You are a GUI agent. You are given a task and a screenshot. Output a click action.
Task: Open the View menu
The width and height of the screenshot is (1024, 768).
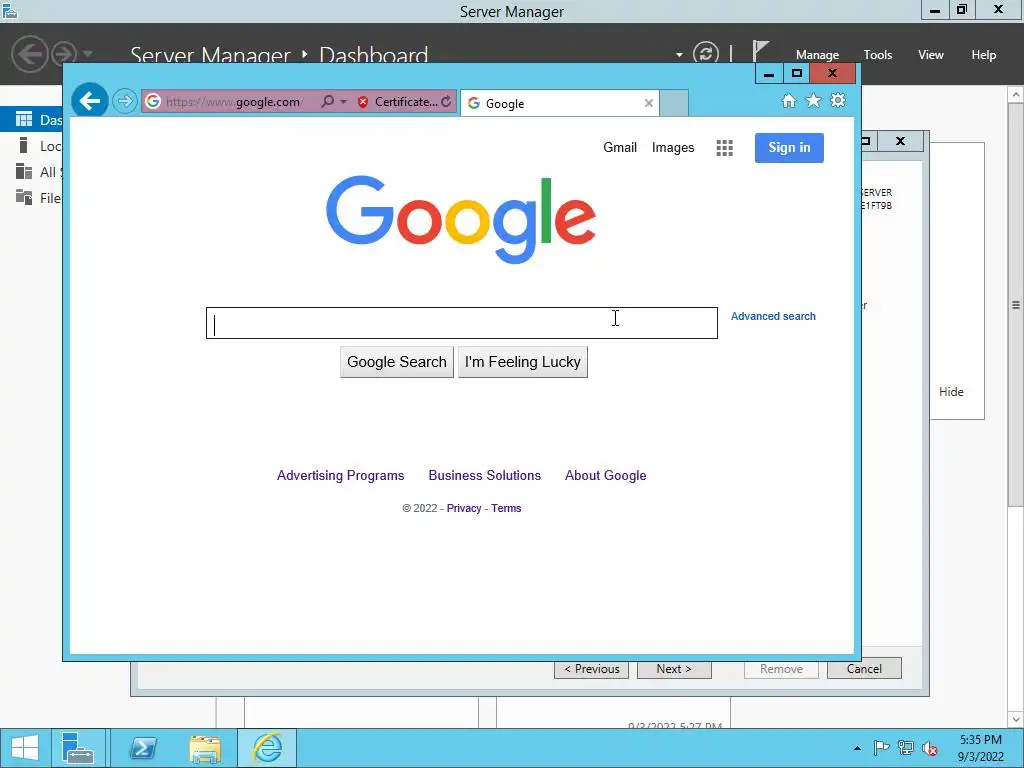[x=931, y=55]
